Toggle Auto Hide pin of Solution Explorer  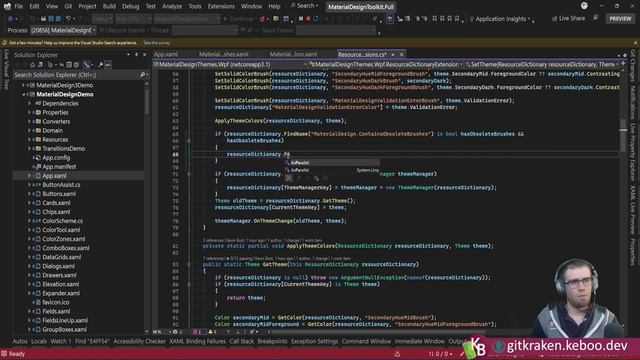(136, 55)
